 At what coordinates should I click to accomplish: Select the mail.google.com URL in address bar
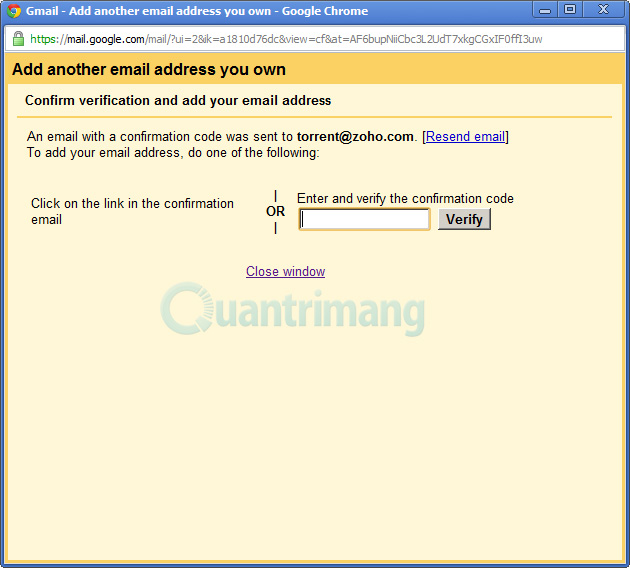coord(286,39)
